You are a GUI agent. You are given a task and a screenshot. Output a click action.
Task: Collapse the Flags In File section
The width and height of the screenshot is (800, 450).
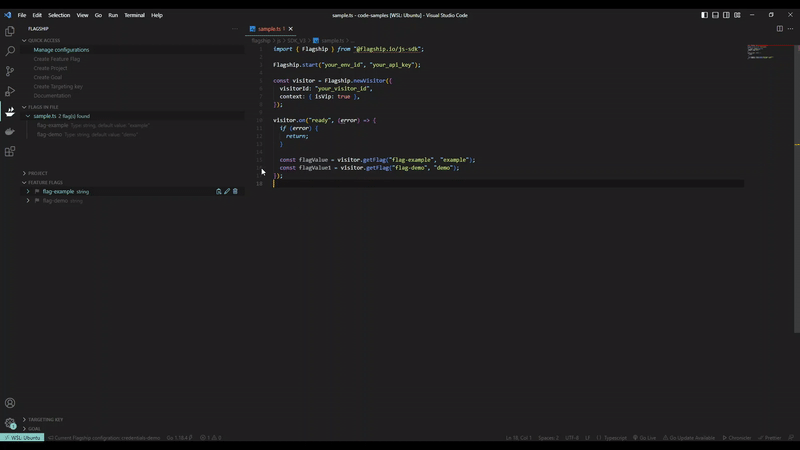(x=24, y=107)
